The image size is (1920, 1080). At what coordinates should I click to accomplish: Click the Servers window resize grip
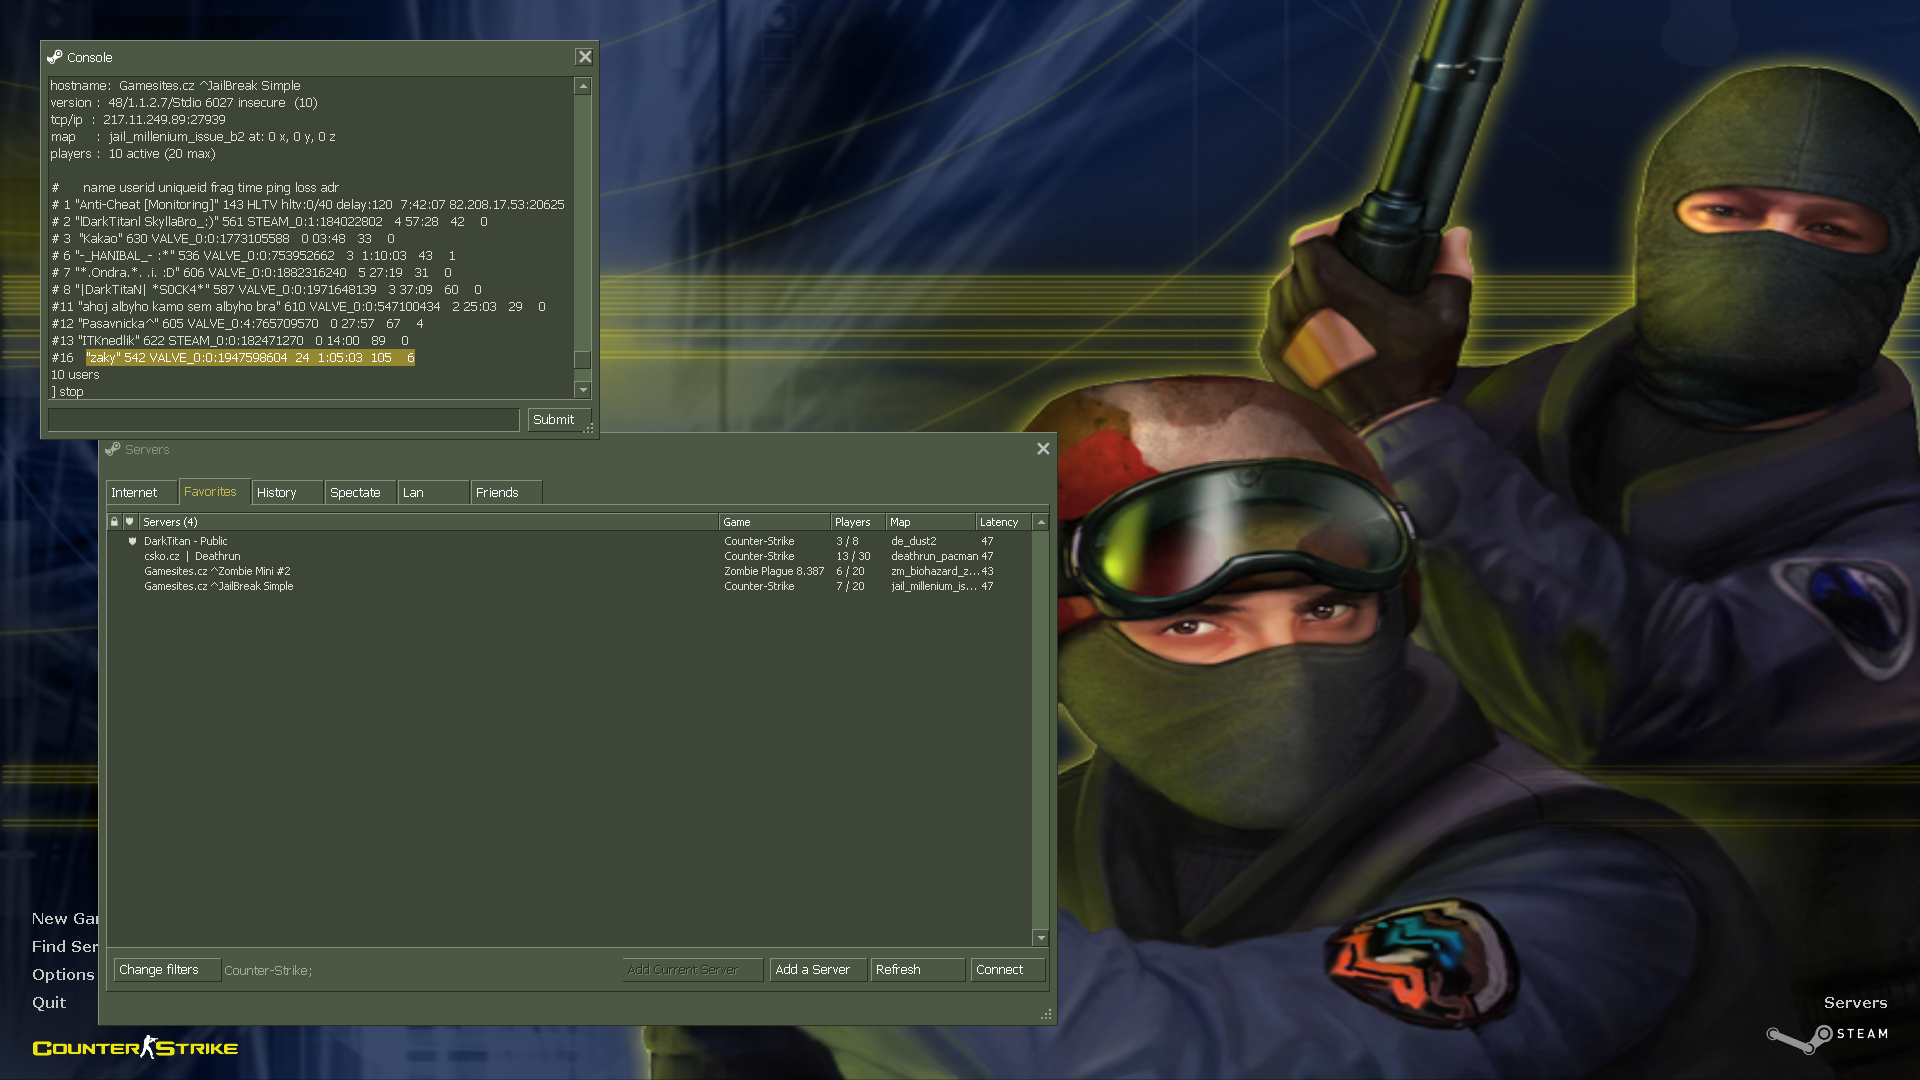point(1046,1014)
